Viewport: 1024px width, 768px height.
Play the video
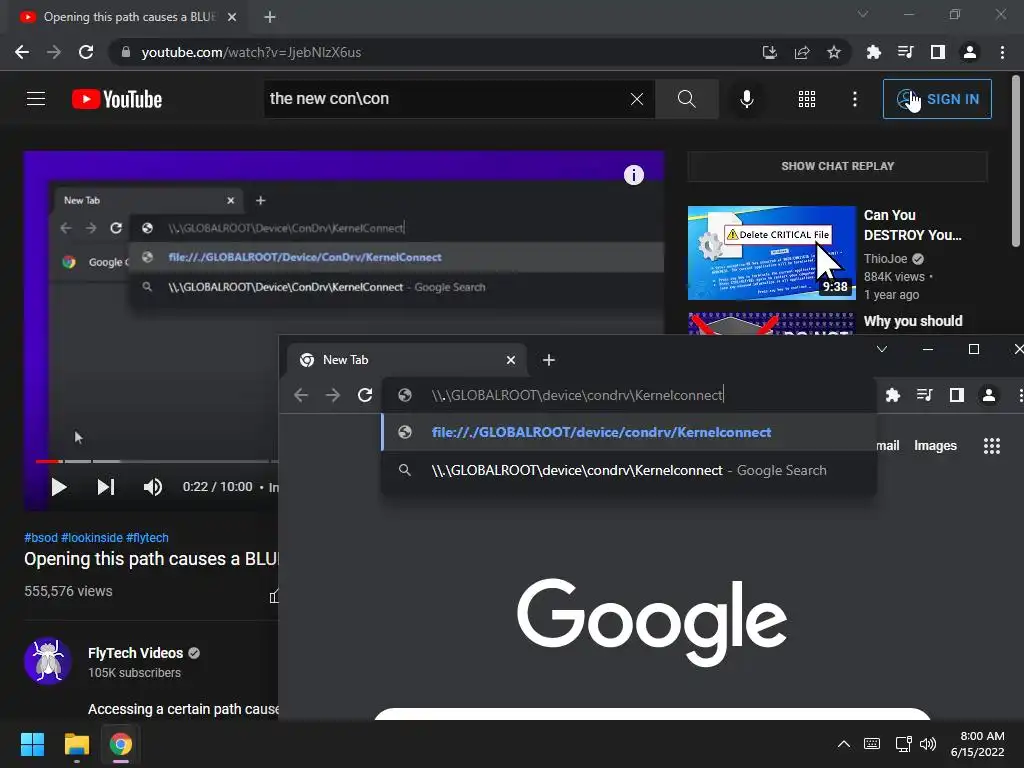click(59, 487)
